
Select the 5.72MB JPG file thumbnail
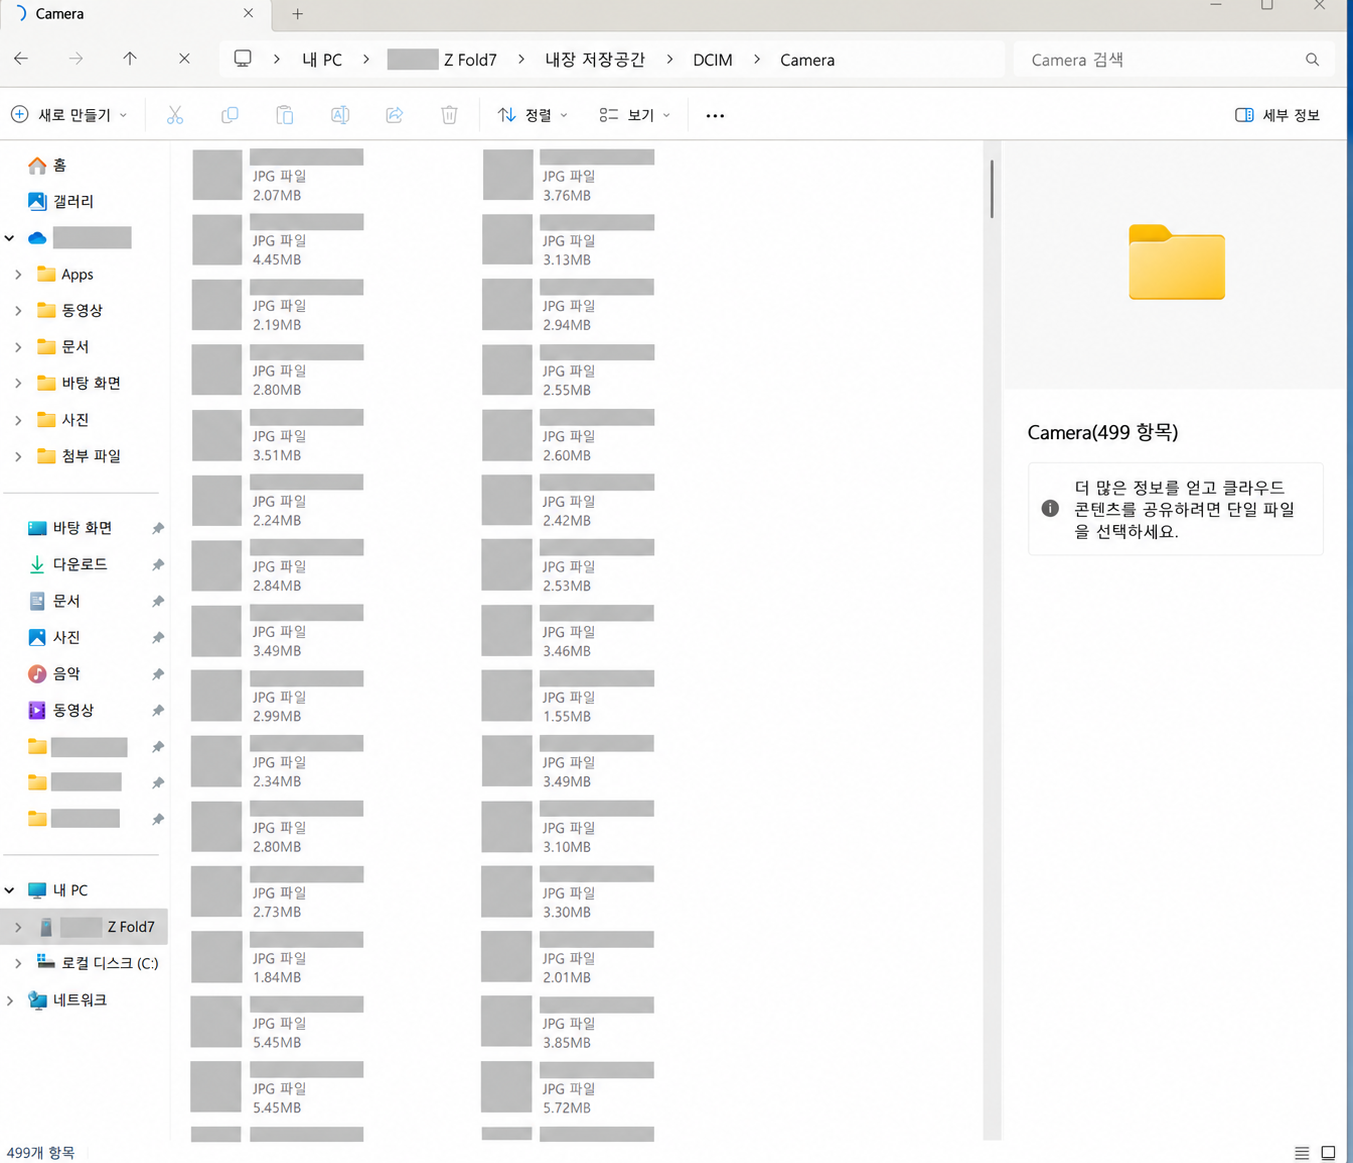(507, 1088)
